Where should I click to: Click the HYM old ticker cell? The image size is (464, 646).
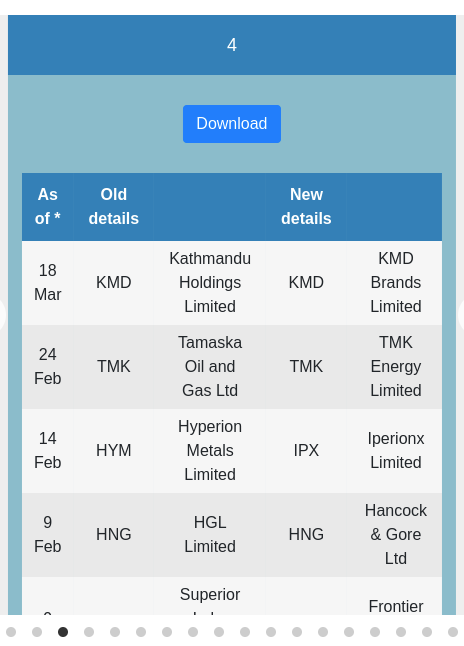[x=114, y=451]
